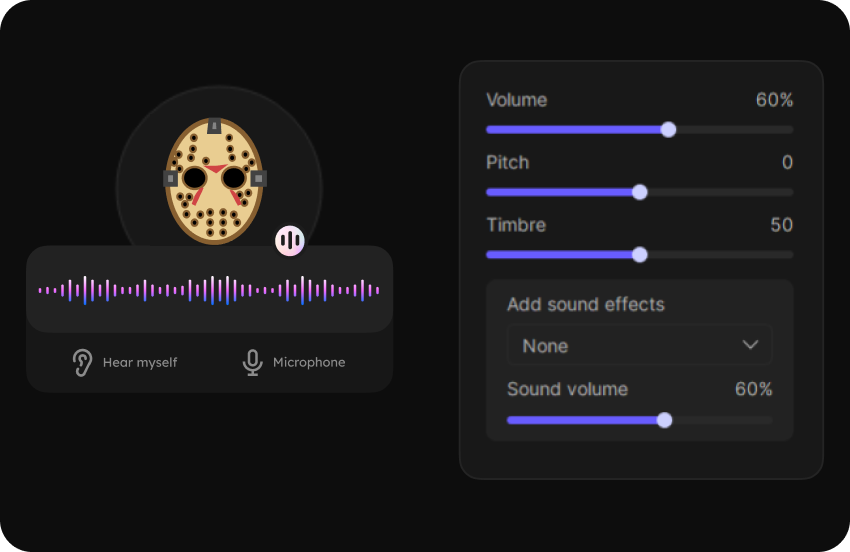Click the Sound volume 60% value
This screenshot has height=552, width=850.
point(754,389)
